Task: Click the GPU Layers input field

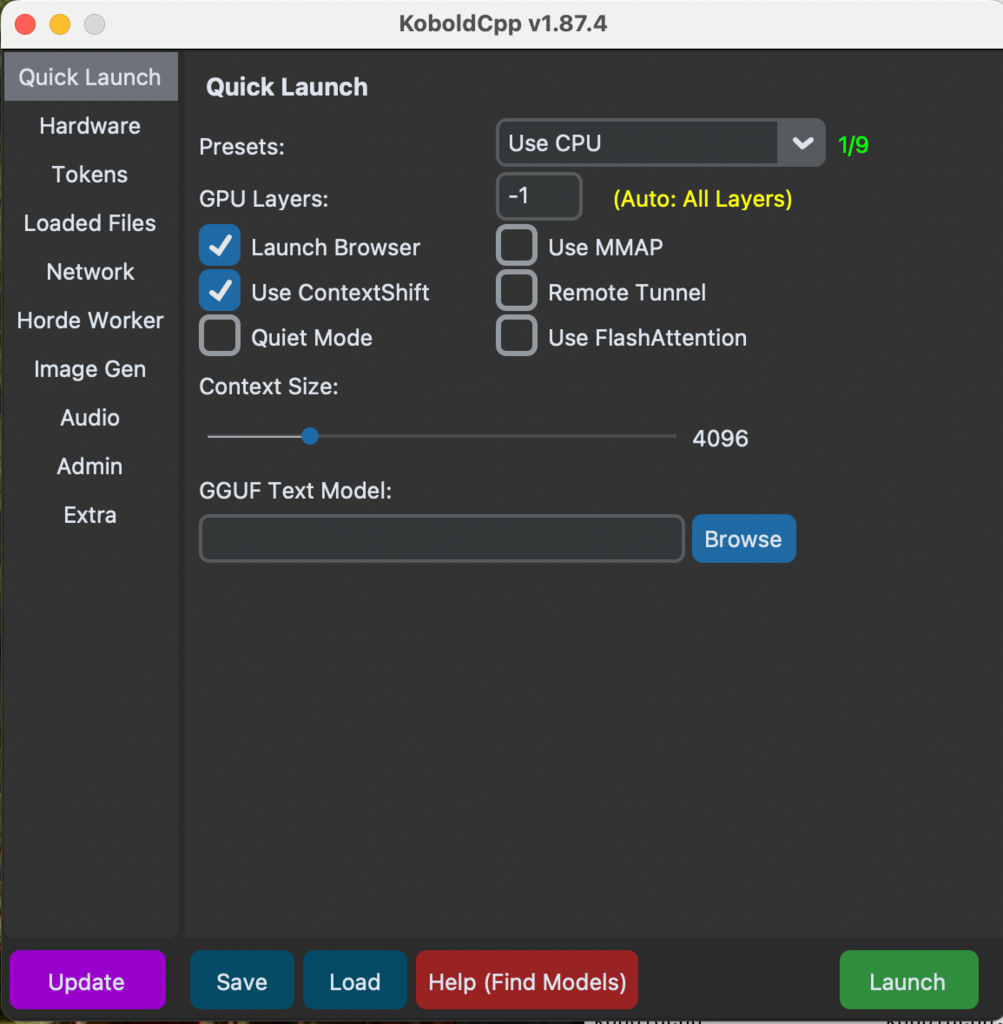Action: [539, 196]
